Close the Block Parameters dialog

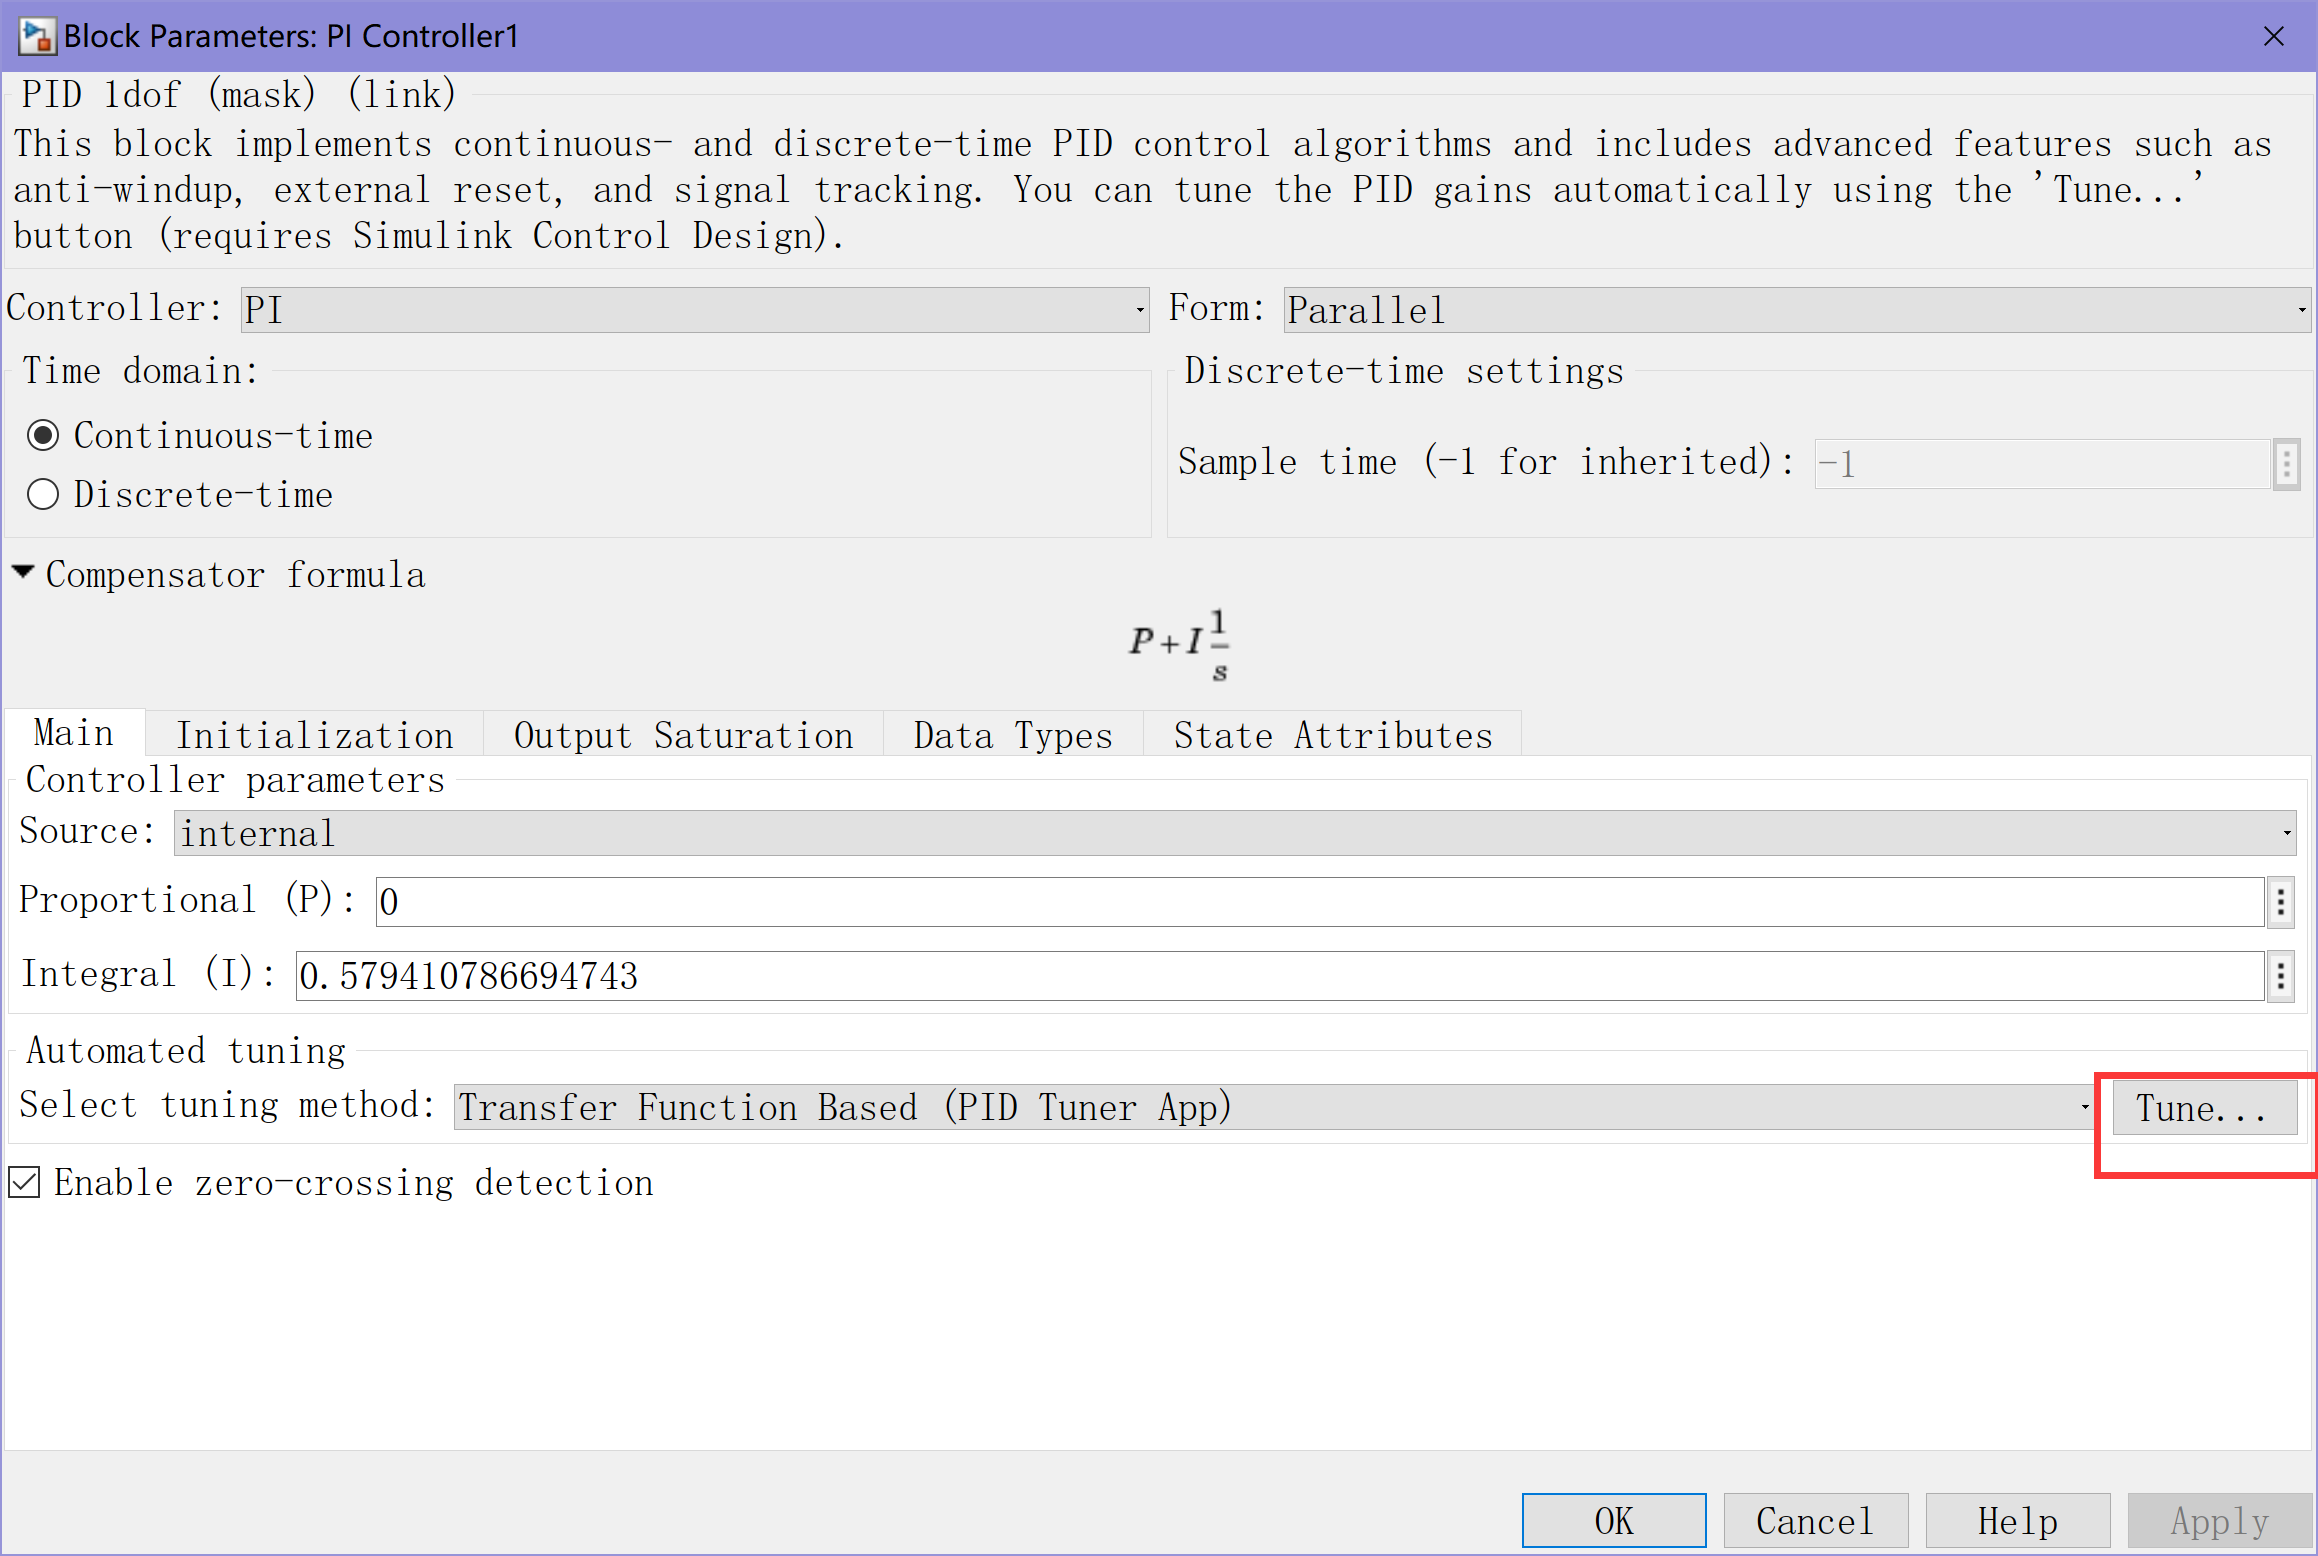tap(2273, 36)
